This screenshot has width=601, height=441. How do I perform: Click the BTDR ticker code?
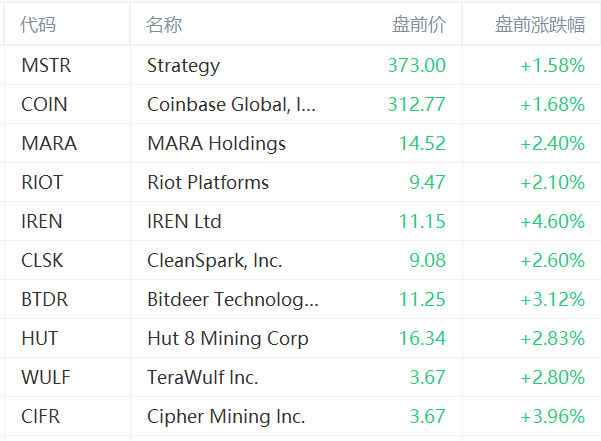coord(46,300)
